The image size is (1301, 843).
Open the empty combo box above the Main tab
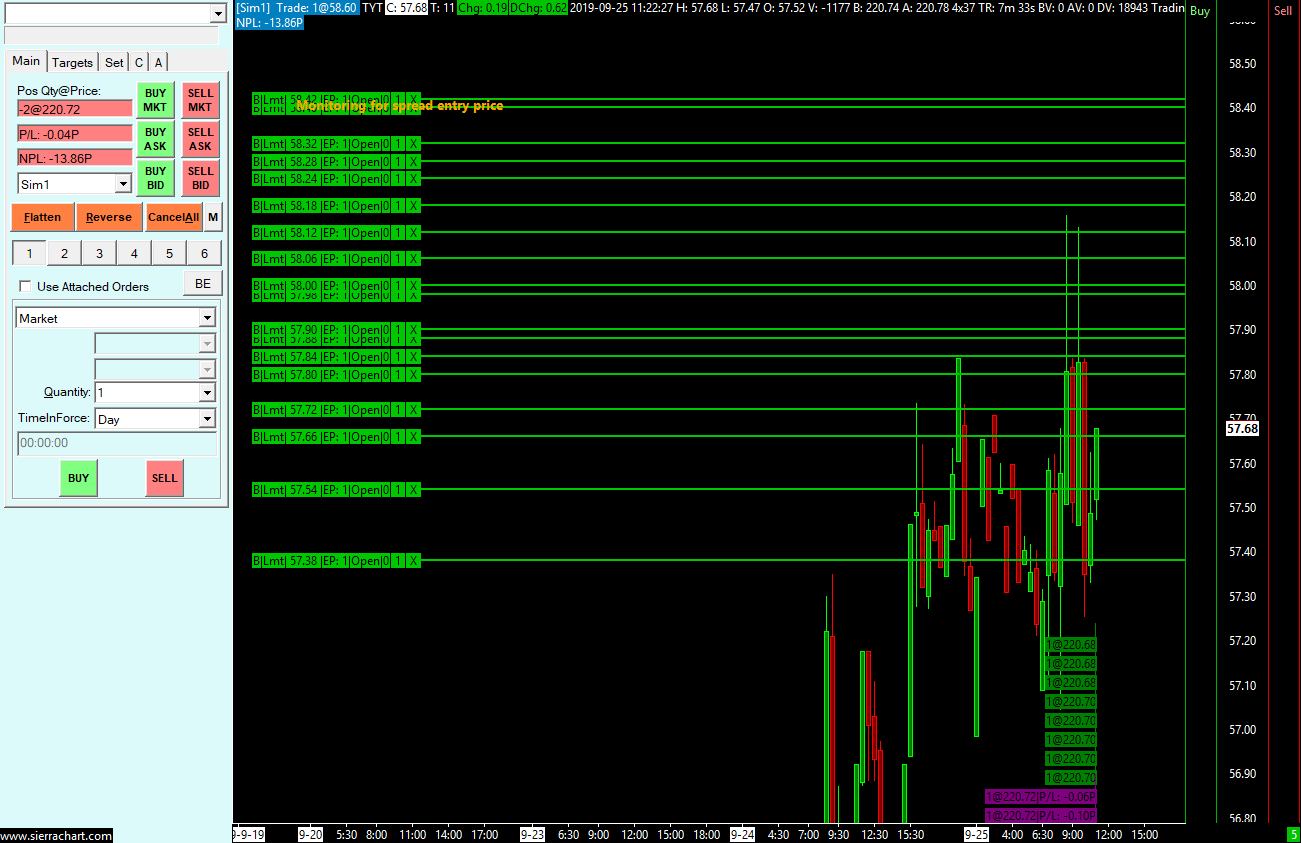[116, 13]
